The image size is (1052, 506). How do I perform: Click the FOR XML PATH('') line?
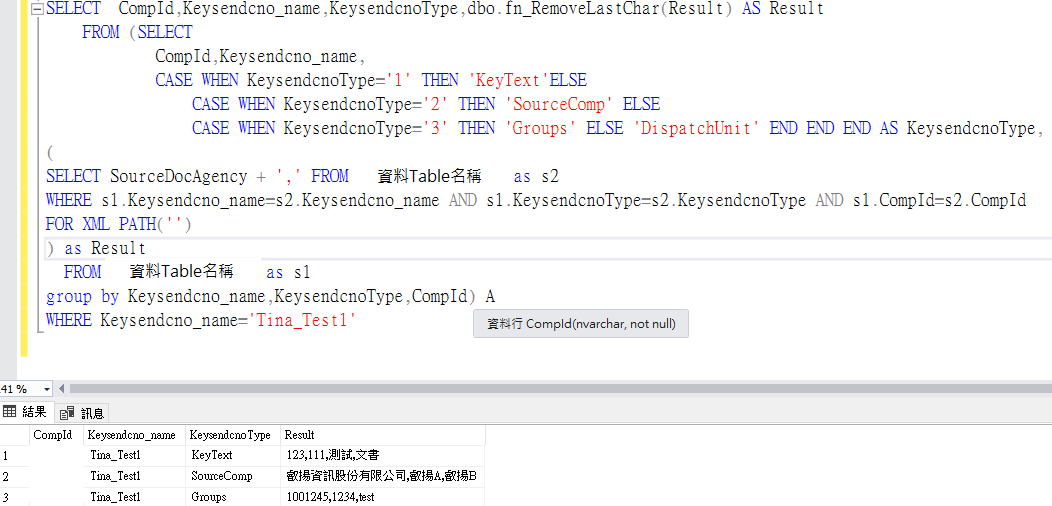(119, 224)
